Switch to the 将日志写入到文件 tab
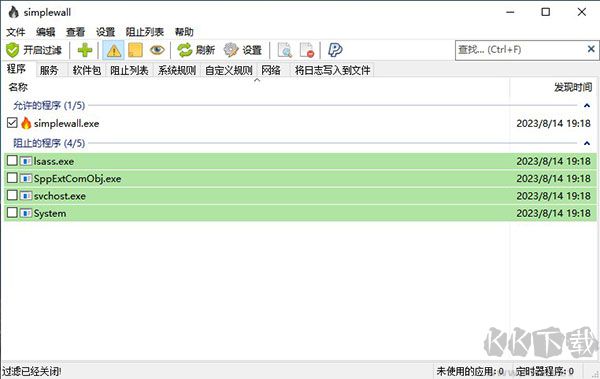 [333, 70]
